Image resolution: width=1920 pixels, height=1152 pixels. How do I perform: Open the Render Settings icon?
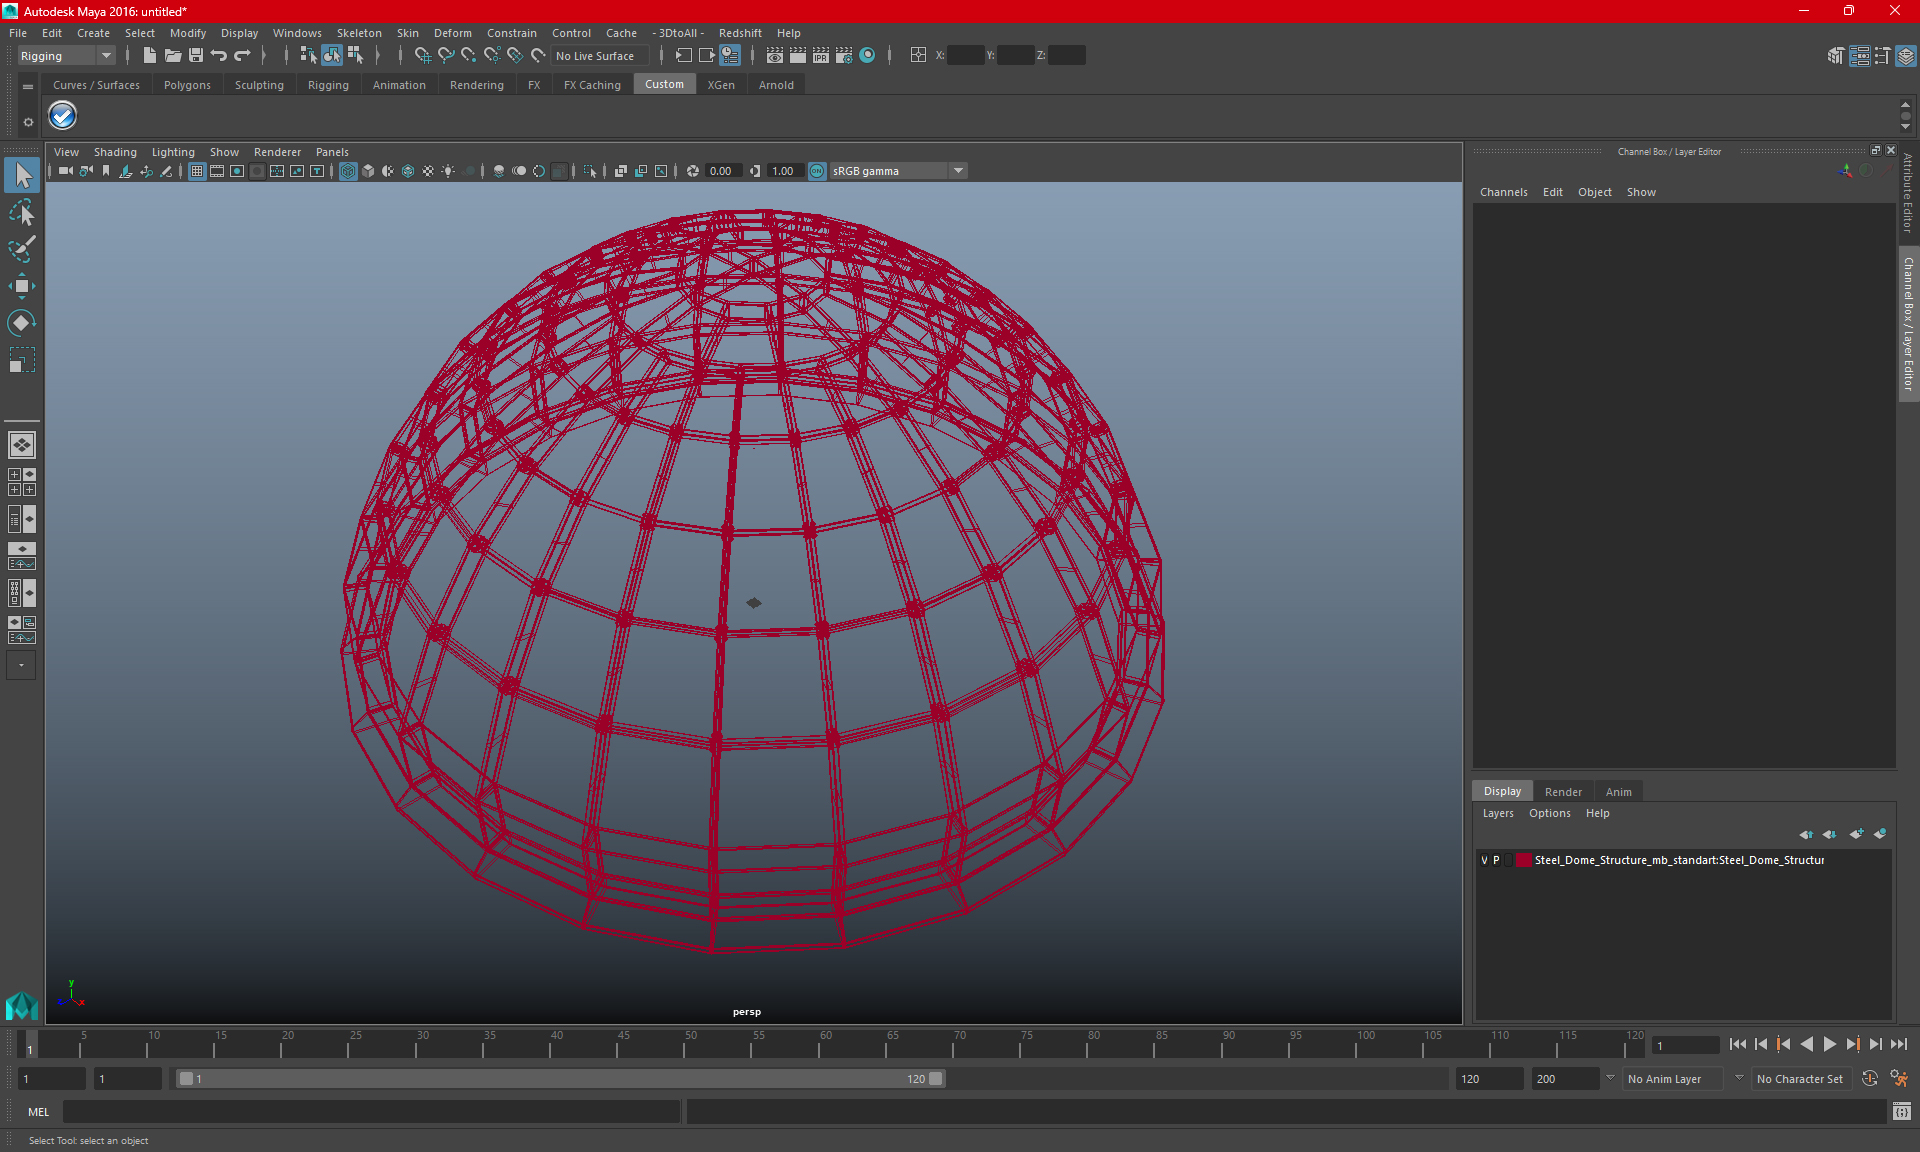(x=844, y=56)
